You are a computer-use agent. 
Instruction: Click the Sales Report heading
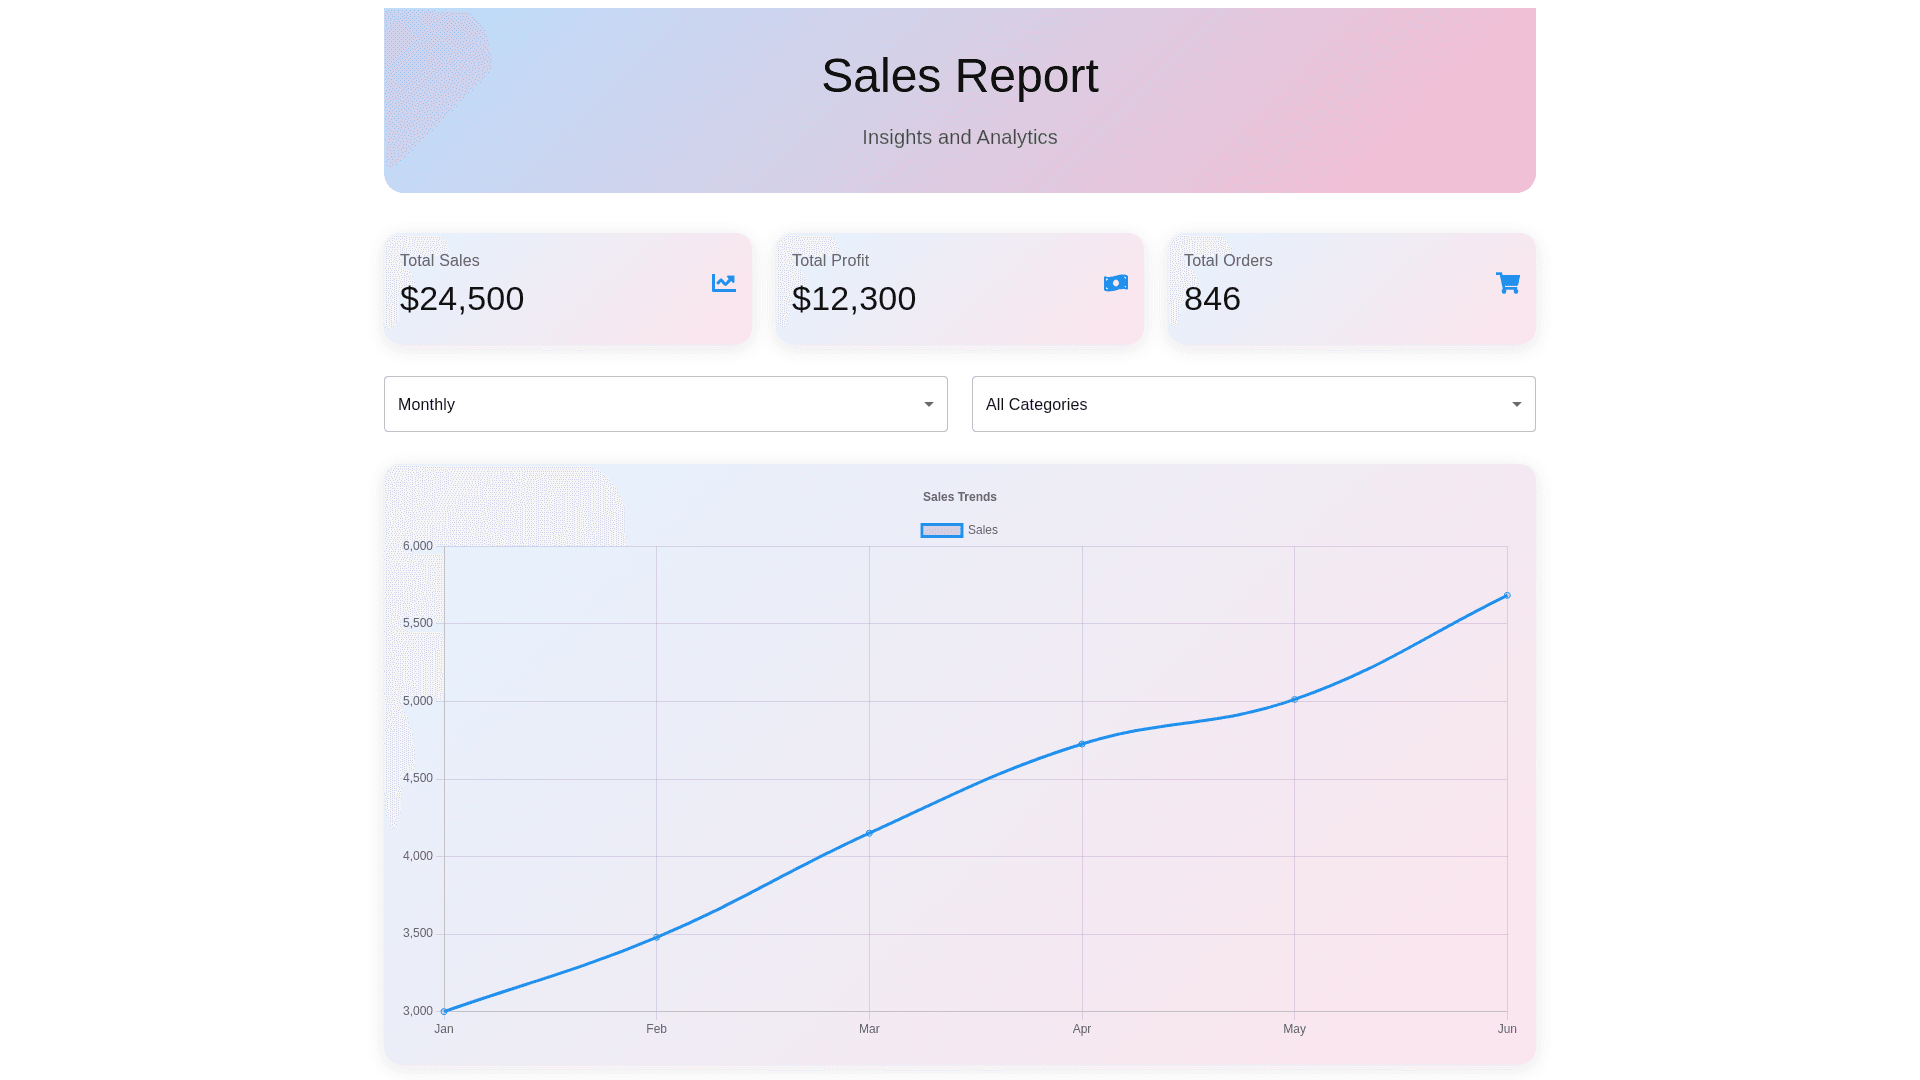coord(959,76)
